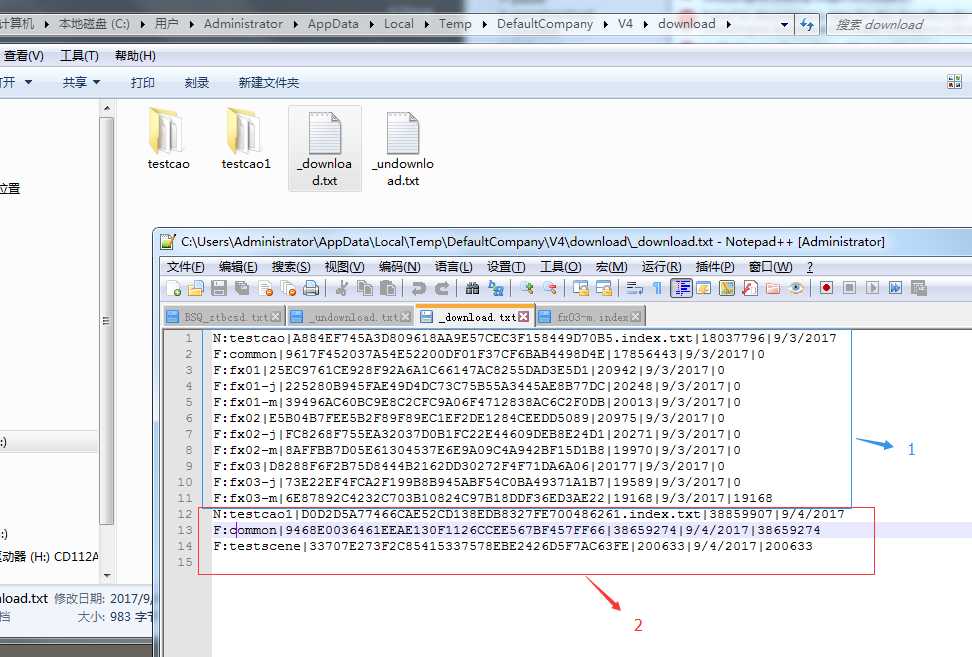Image resolution: width=972 pixels, height=657 pixels.
Task: Toggle Folder as Workspace icon
Action: (772, 288)
